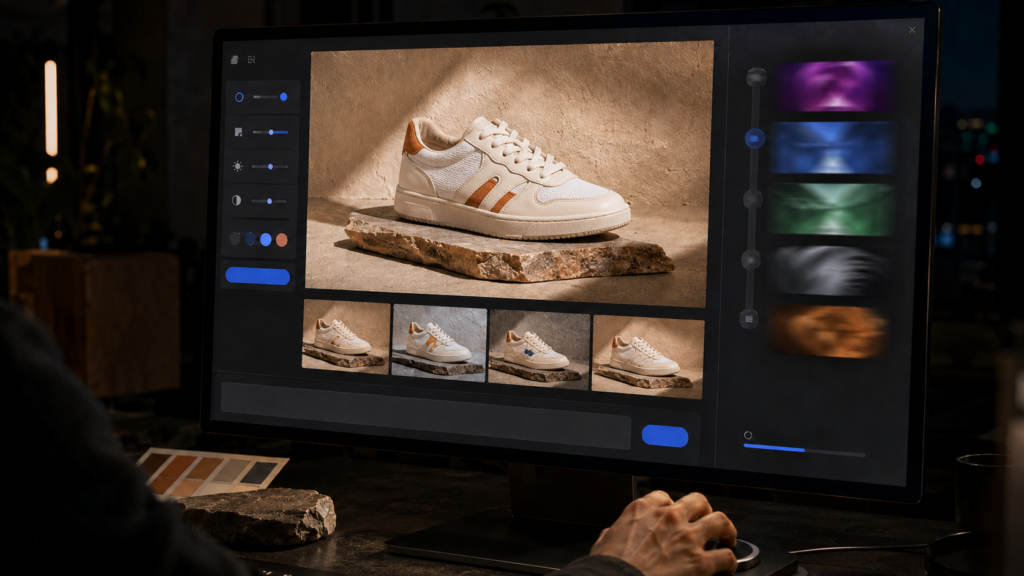Click the large sneaker preview image

[x=509, y=174]
